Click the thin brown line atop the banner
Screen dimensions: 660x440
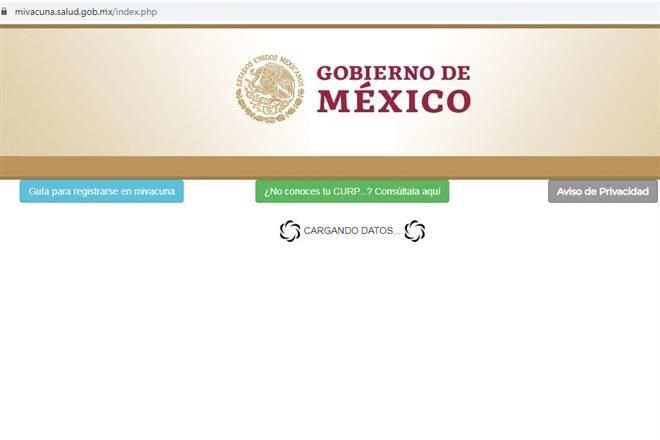[x=330, y=26]
